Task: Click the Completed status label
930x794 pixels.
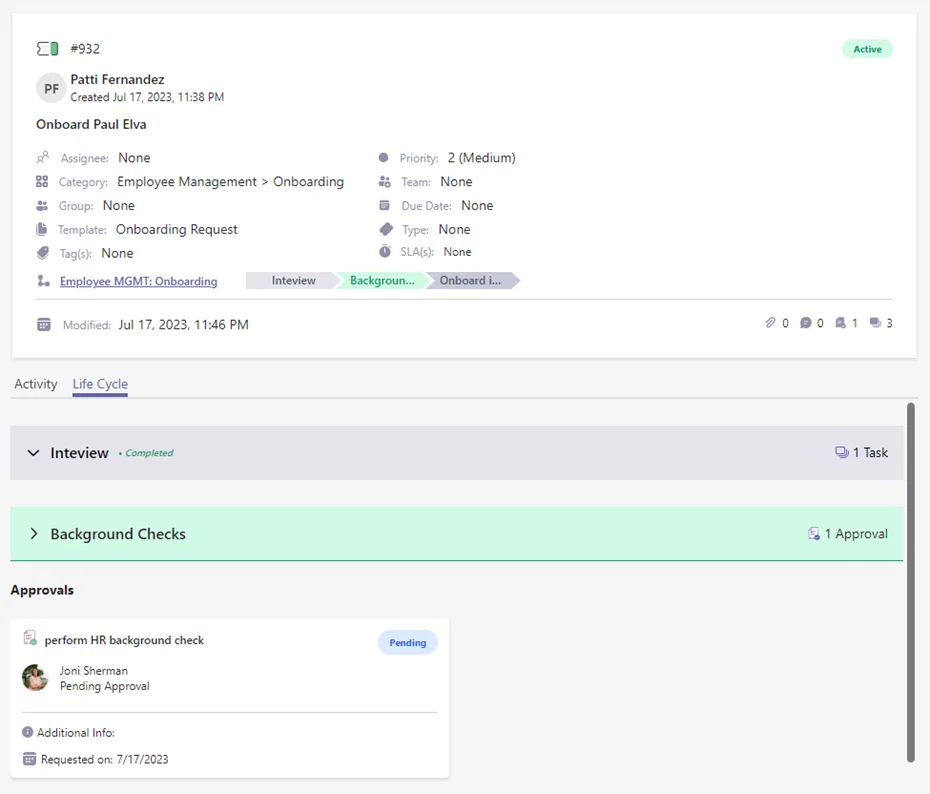Action: [x=149, y=453]
